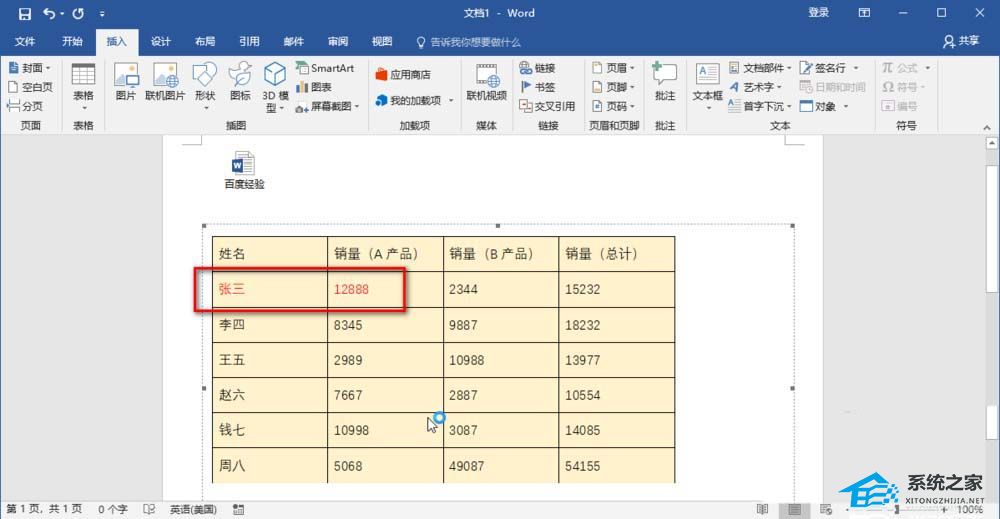Collapse the ribbon with the up arrow
Image resolution: width=1000 pixels, height=519 pixels.
coord(987,128)
